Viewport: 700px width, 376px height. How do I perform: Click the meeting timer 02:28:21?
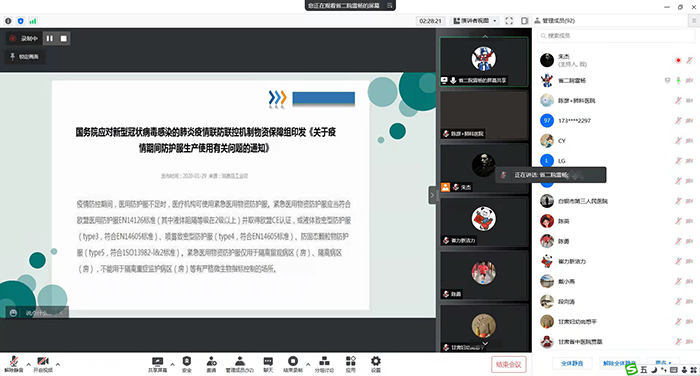coord(430,21)
